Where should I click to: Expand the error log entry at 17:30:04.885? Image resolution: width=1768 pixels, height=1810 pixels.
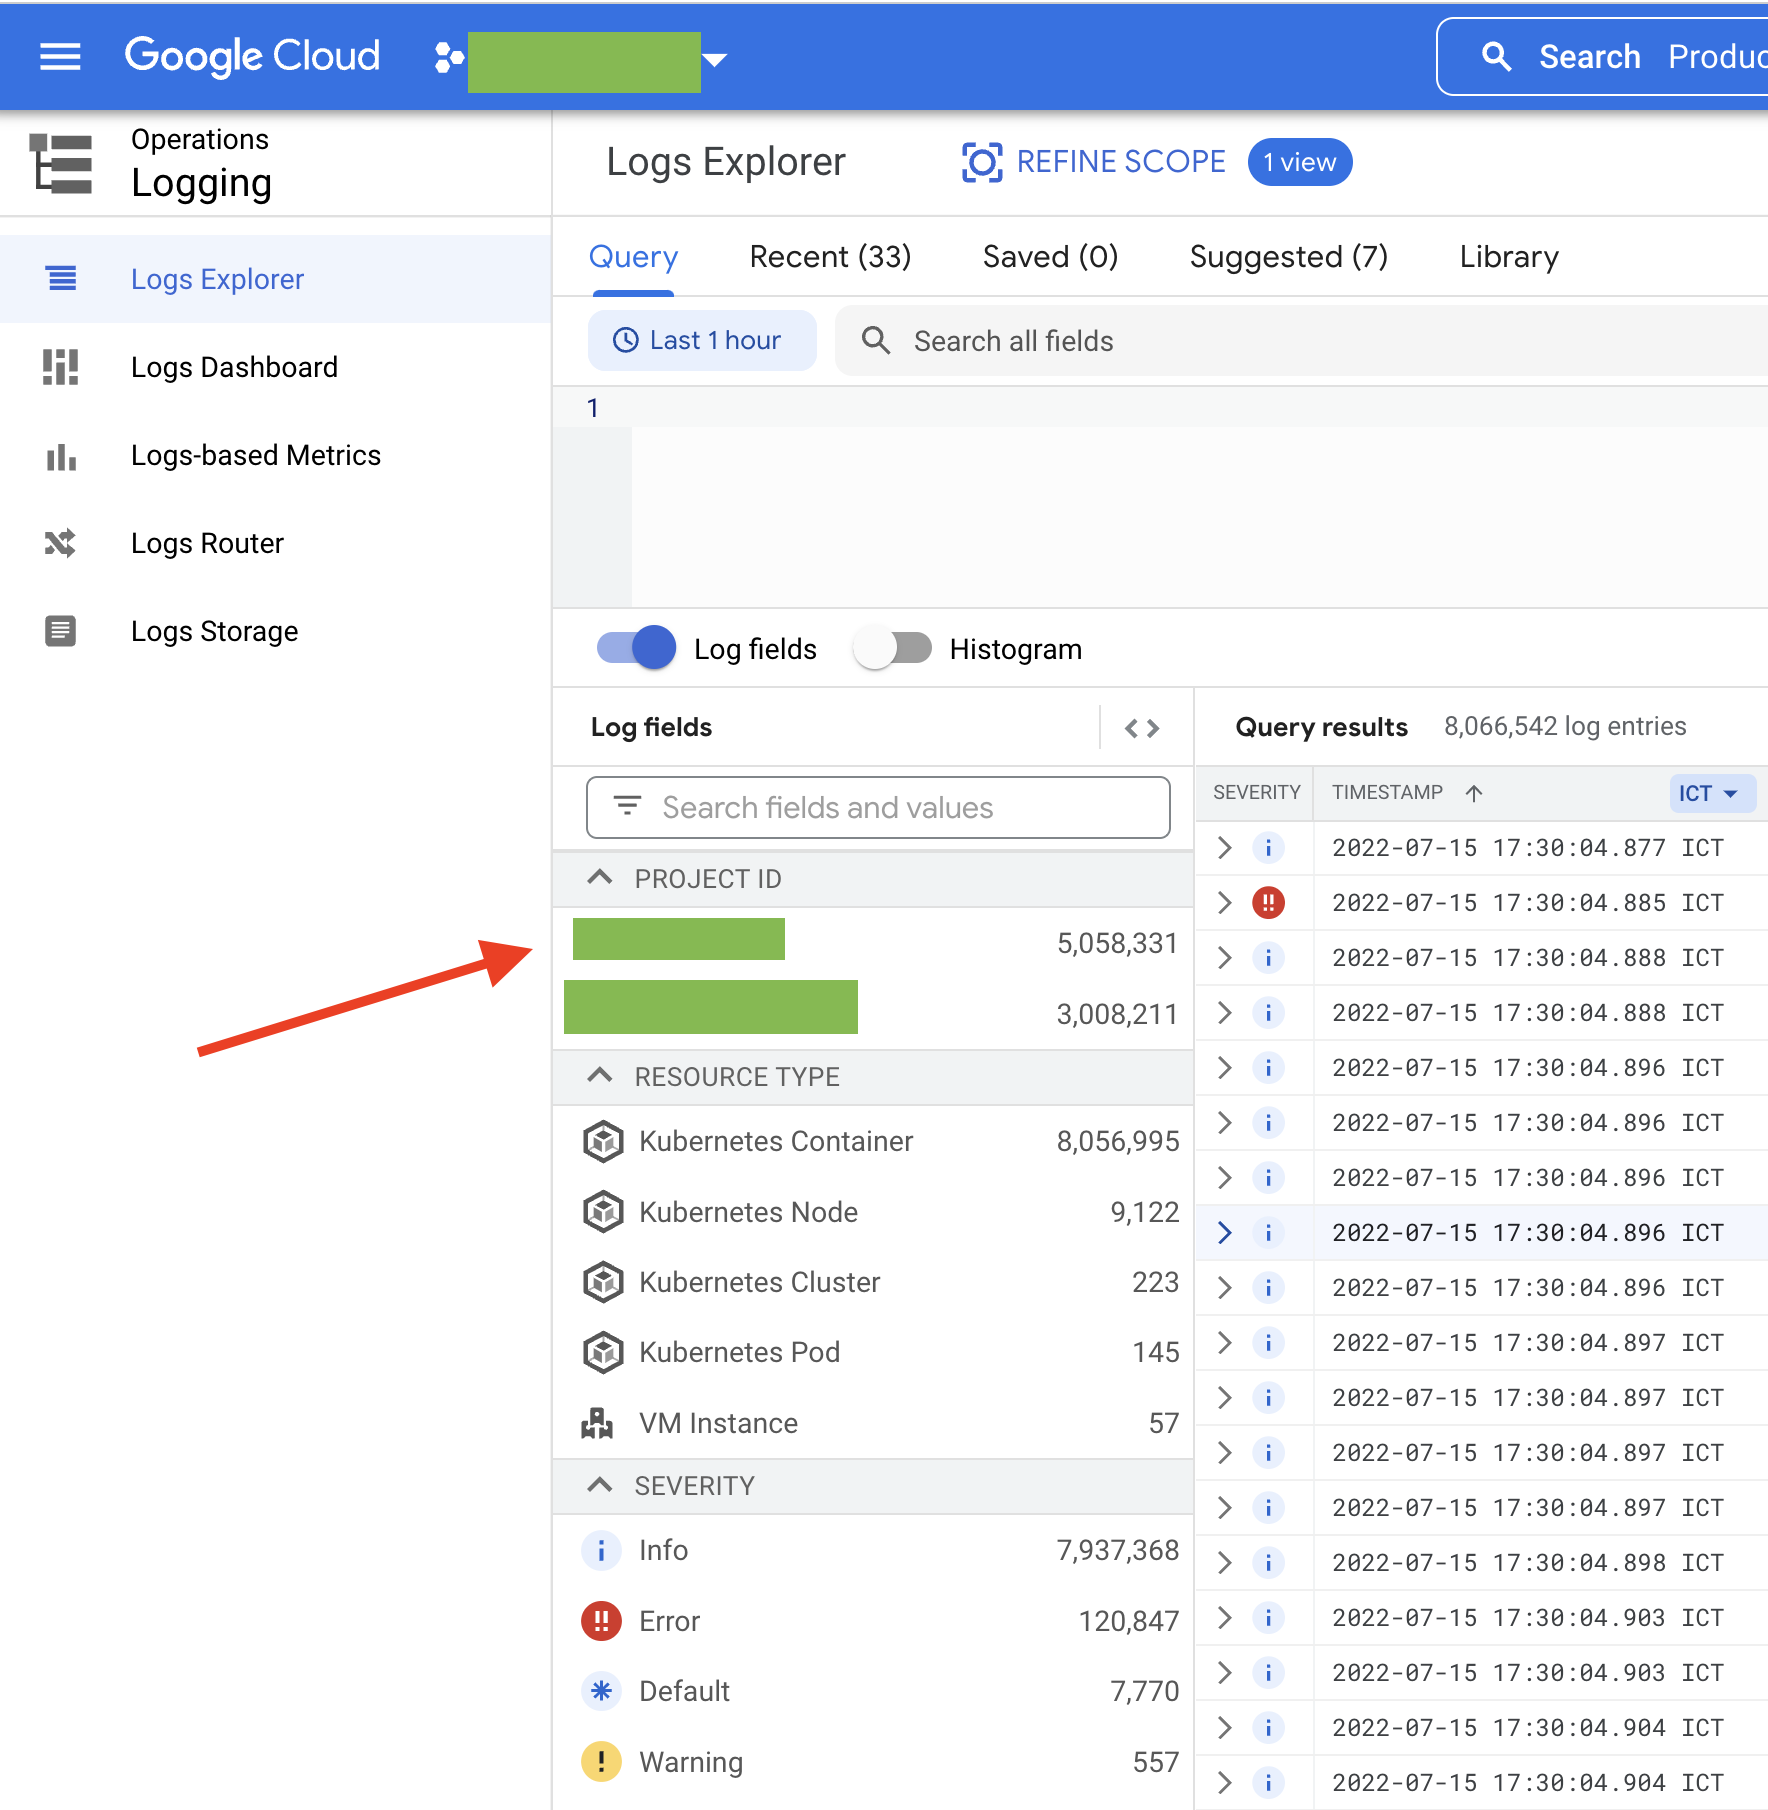pyautogui.click(x=1224, y=903)
